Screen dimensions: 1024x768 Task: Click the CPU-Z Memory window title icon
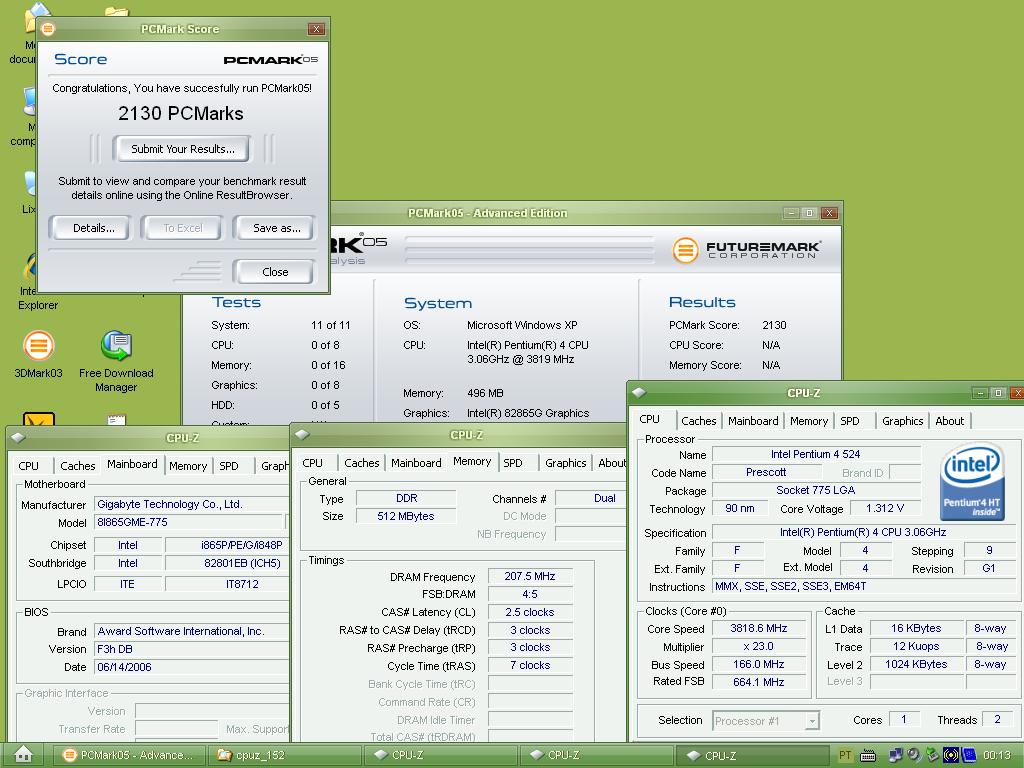click(x=302, y=435)
